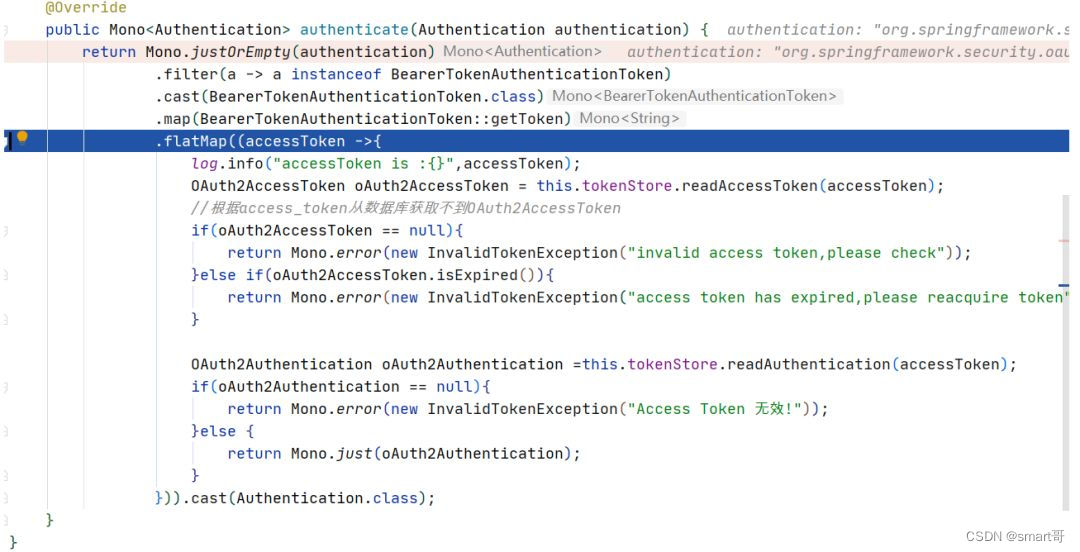Click the instanceof keyword in filter line
The width and height of the screenshot is (1080, 552).
[336, 74]
